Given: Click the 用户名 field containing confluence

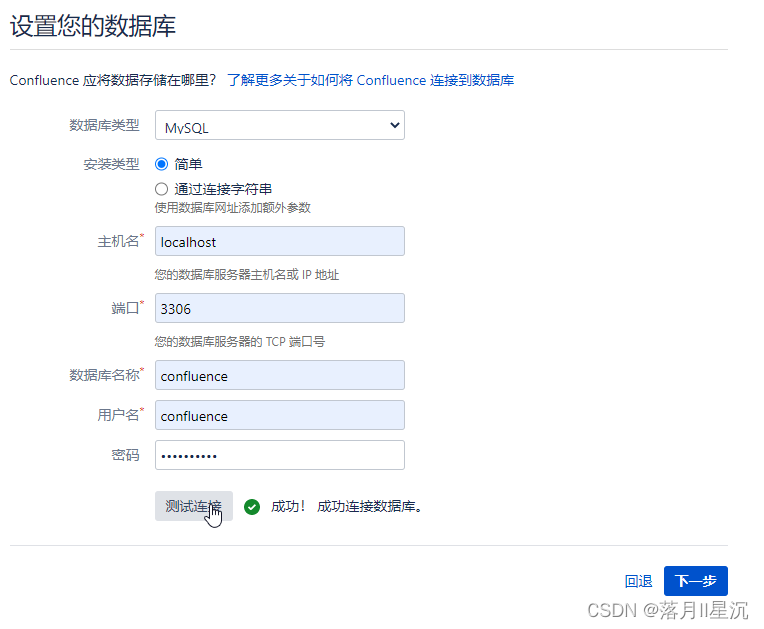Looking at the screenshot, I should (x=280, y=415).
